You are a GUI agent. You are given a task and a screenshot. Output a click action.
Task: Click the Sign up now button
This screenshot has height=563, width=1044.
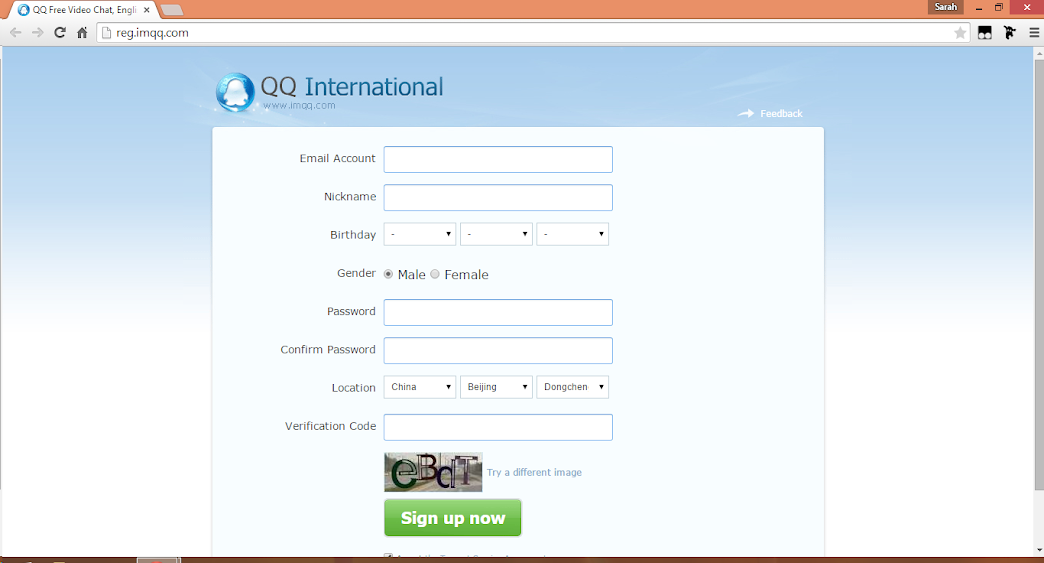tap(453, 518)
